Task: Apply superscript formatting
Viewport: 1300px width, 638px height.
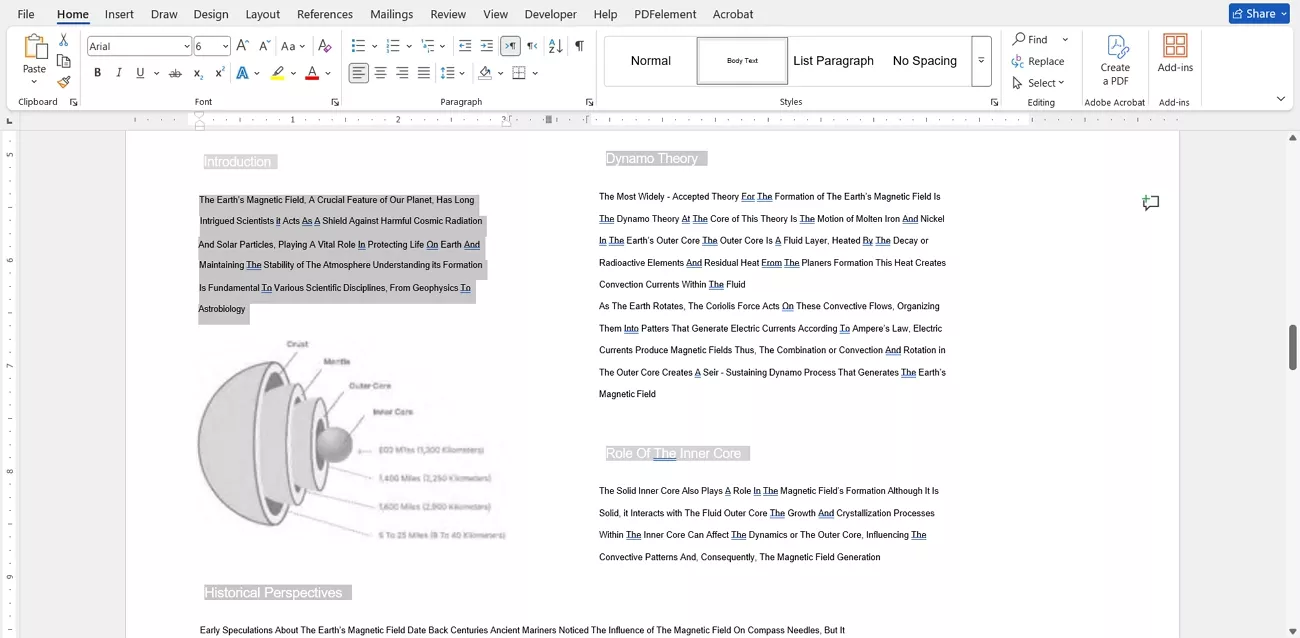Action: 219,72
